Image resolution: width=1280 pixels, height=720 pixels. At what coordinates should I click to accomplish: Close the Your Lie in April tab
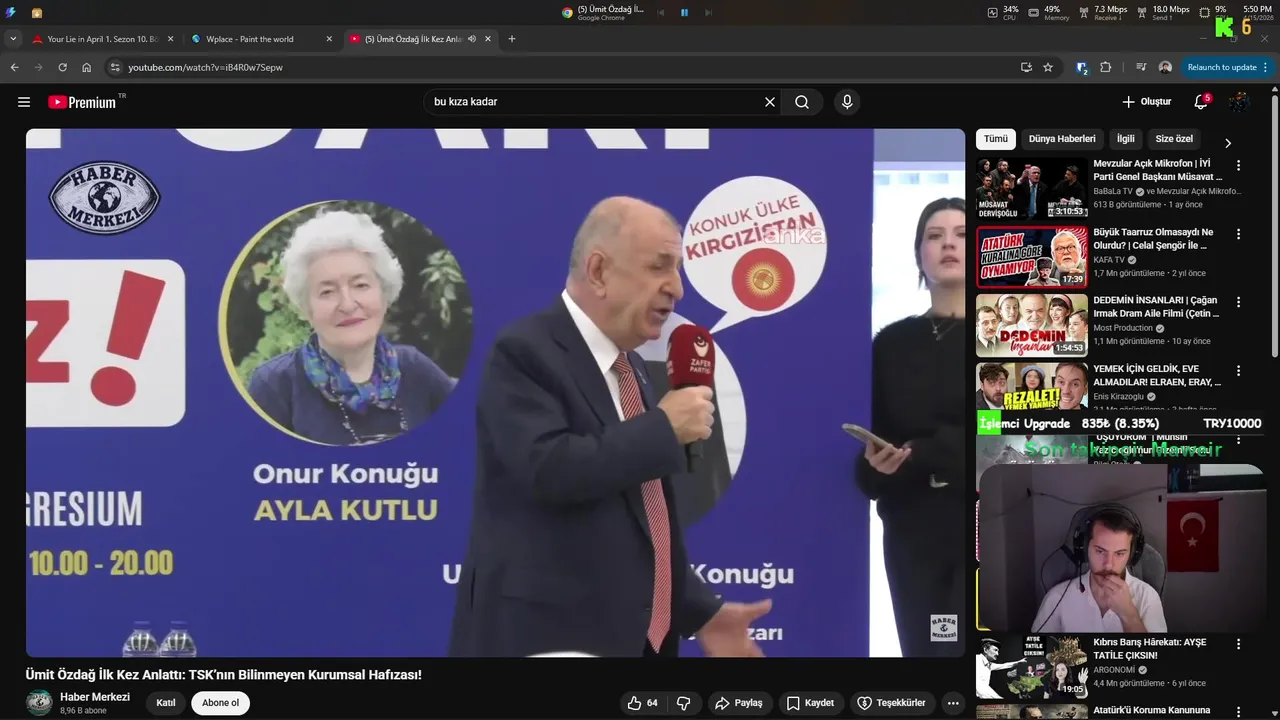coord(170,39)
